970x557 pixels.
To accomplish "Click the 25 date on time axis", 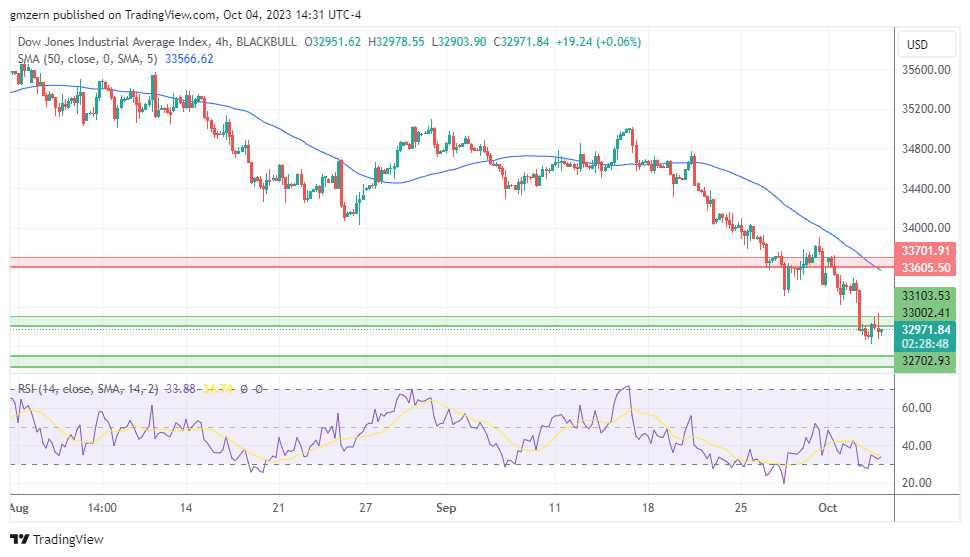I will point(740,508).
